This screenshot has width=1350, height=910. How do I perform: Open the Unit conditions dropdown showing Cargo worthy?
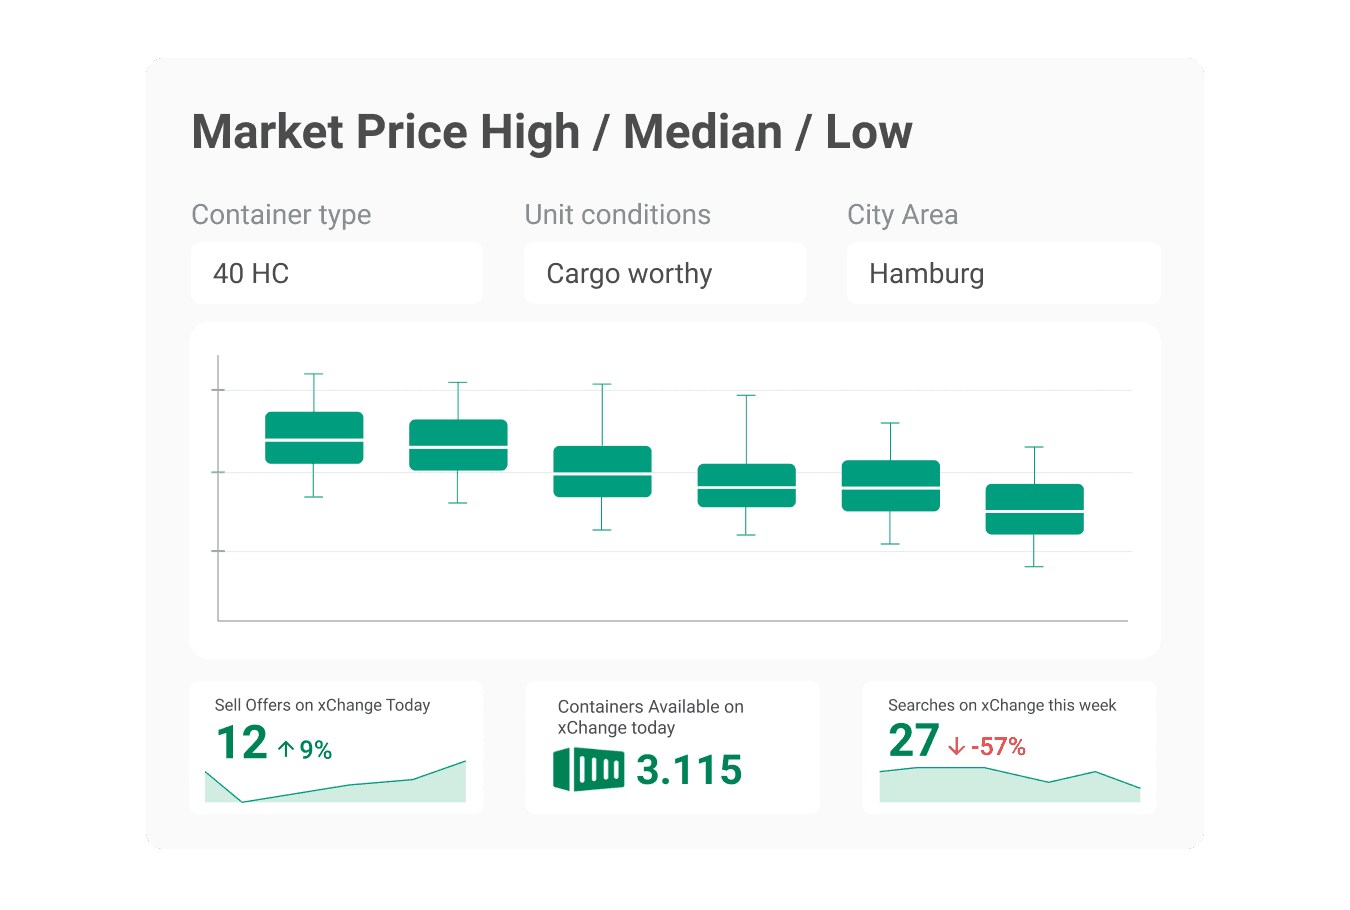click(664, 273)
